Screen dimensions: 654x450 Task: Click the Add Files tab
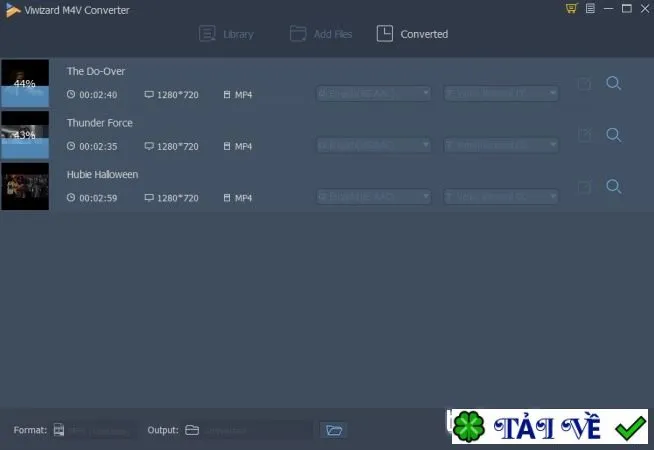[321, 34]
